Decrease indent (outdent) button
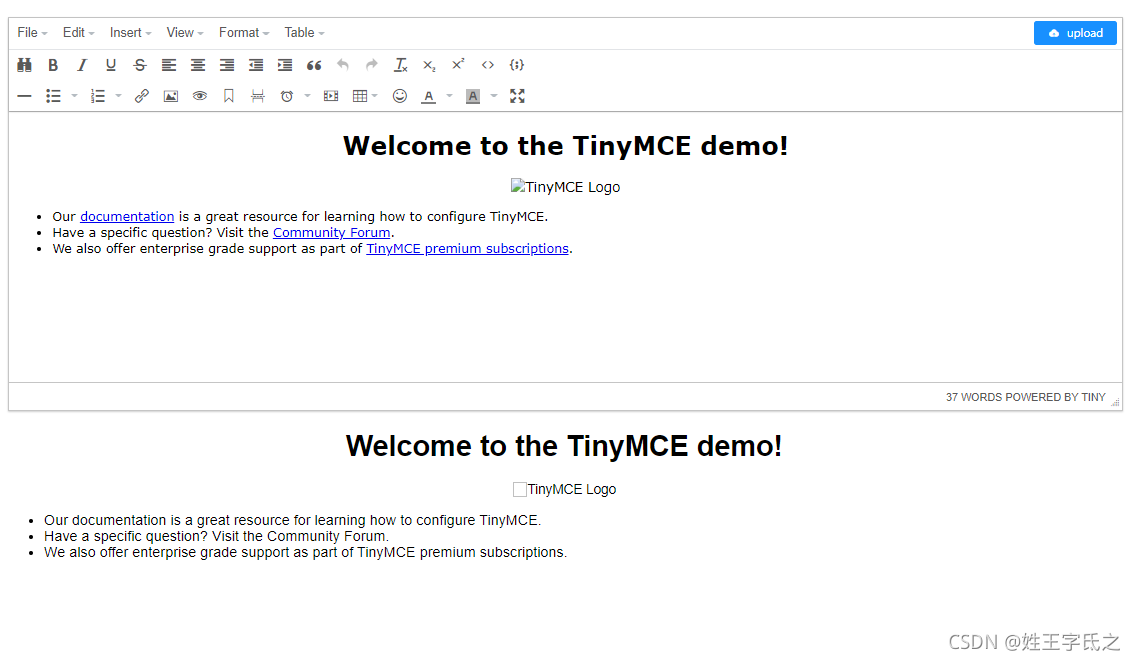The height and width of the screenshot is (660, 1136). tap(256, 65)
